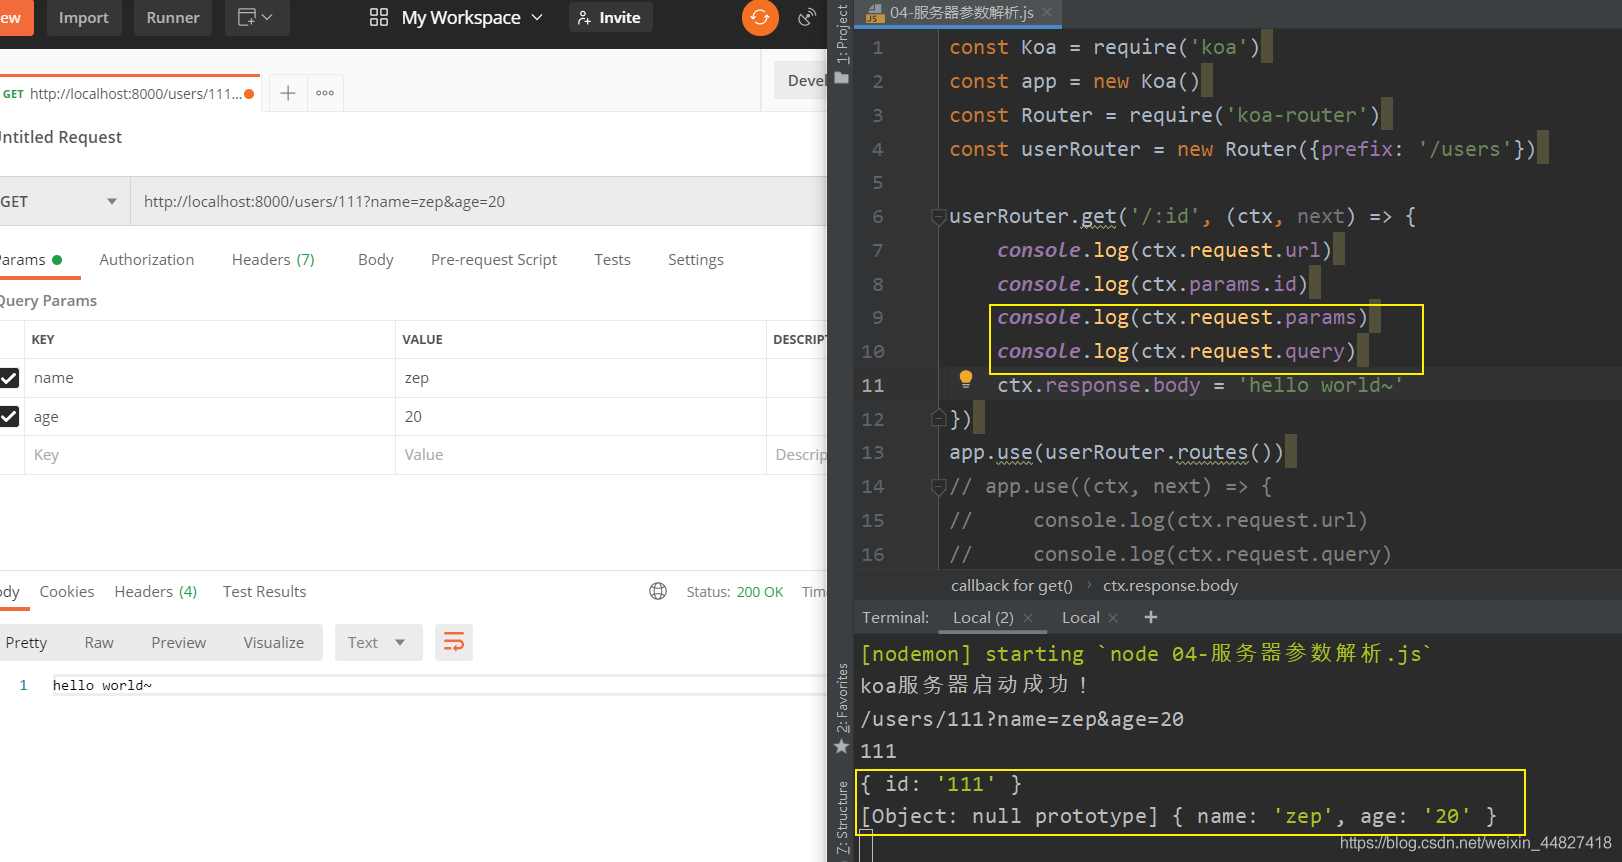Screen dimensions: 1622x862
Task: Click the empty Value placeholder field
Action: (580, 455)
